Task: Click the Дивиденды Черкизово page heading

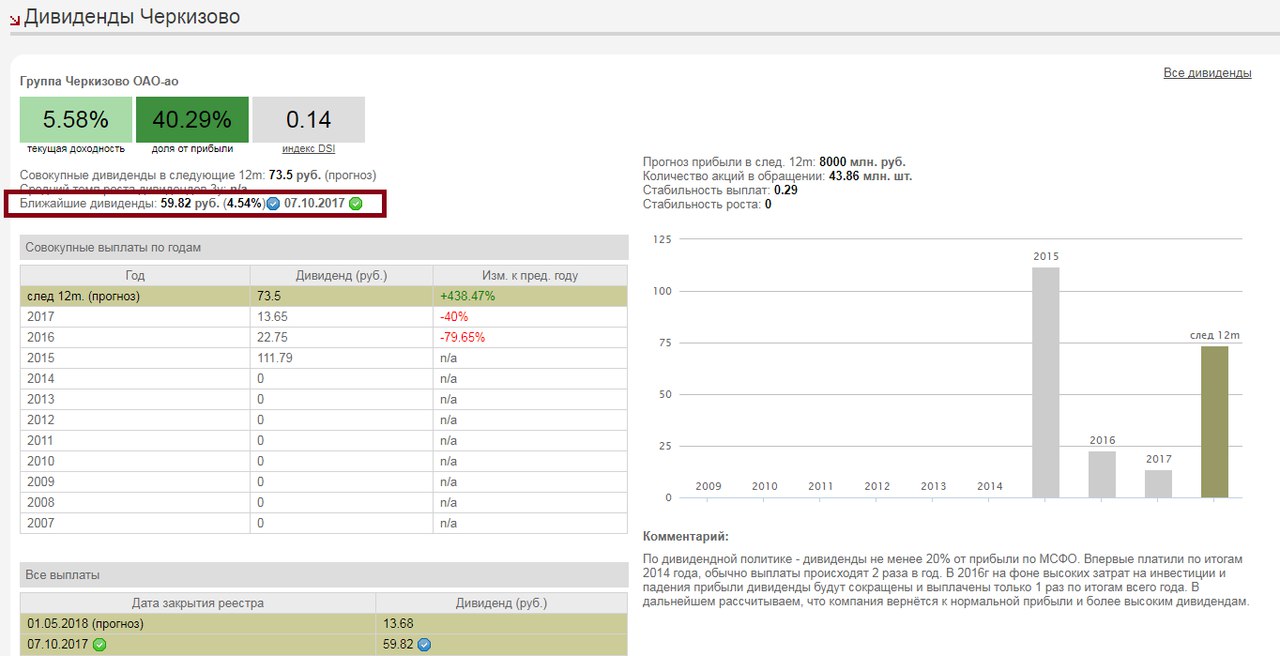Action: tap(132, 17)
